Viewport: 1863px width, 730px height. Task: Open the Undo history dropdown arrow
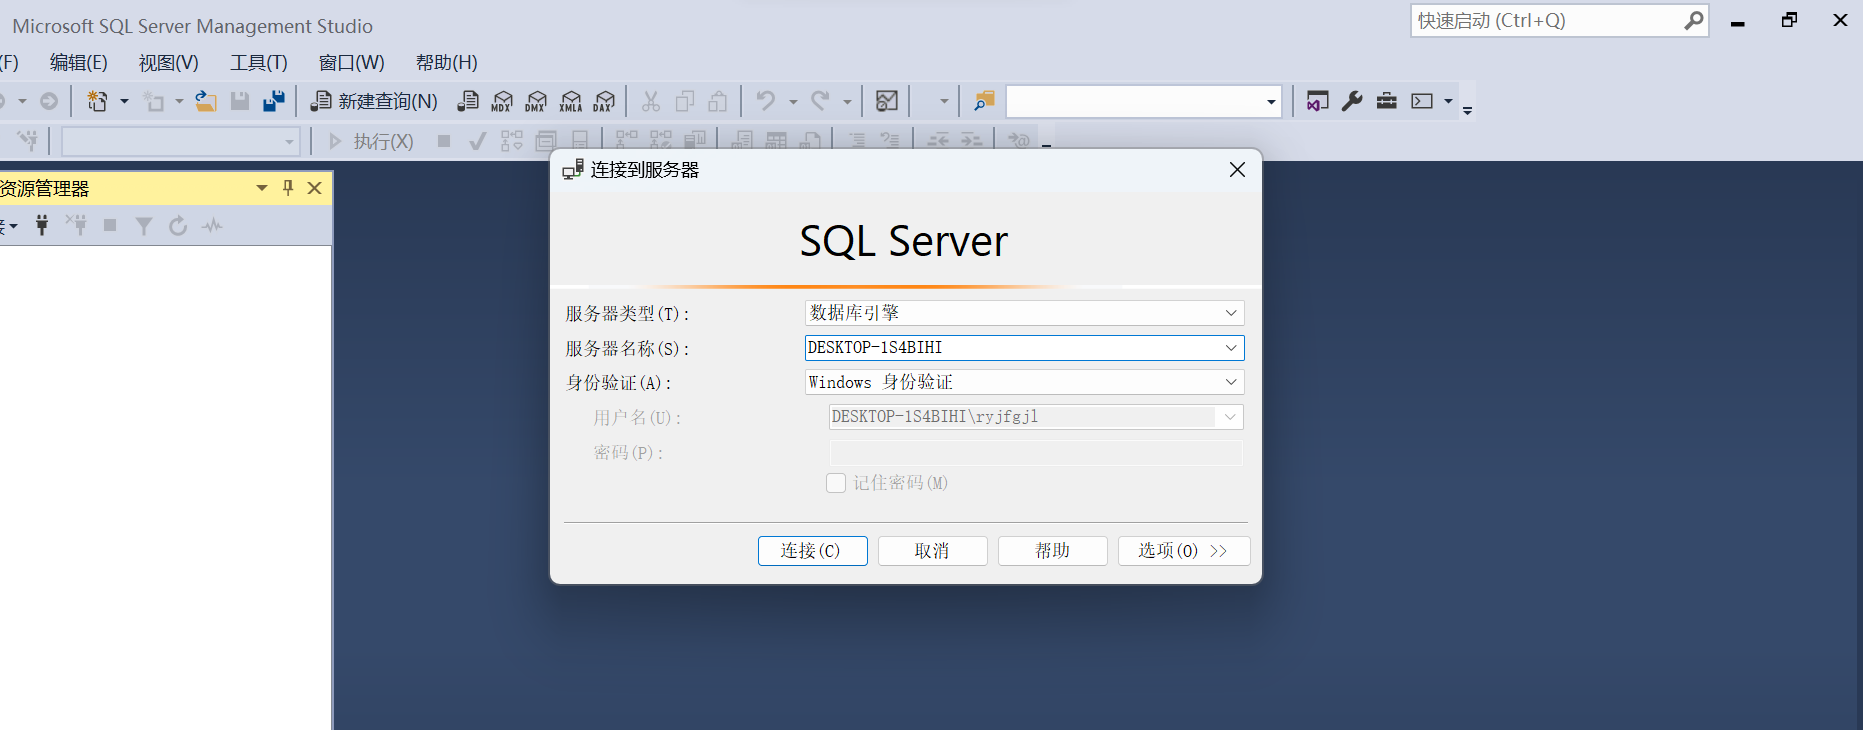pos(793,101)
